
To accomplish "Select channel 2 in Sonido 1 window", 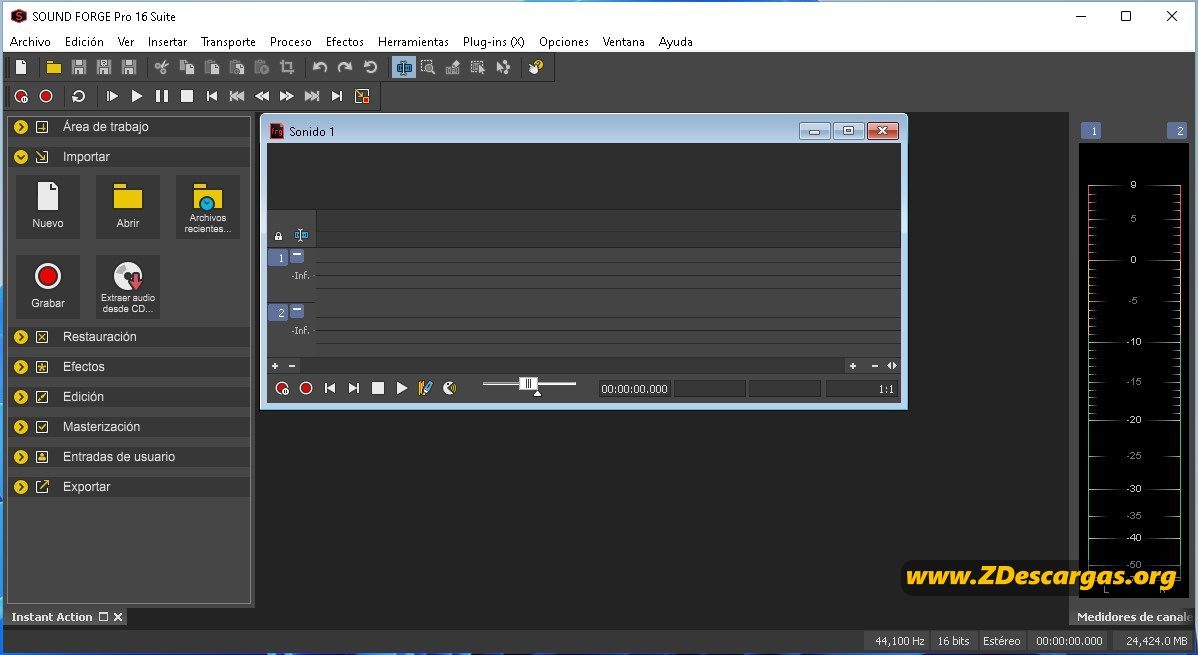I will [280, 313].
